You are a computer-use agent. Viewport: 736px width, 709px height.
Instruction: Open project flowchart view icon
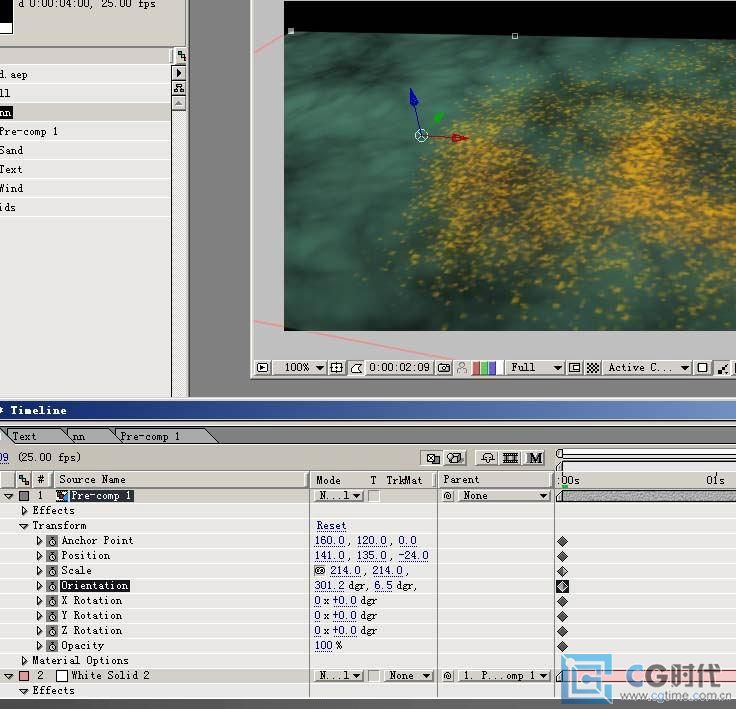(x=179, y=88)
